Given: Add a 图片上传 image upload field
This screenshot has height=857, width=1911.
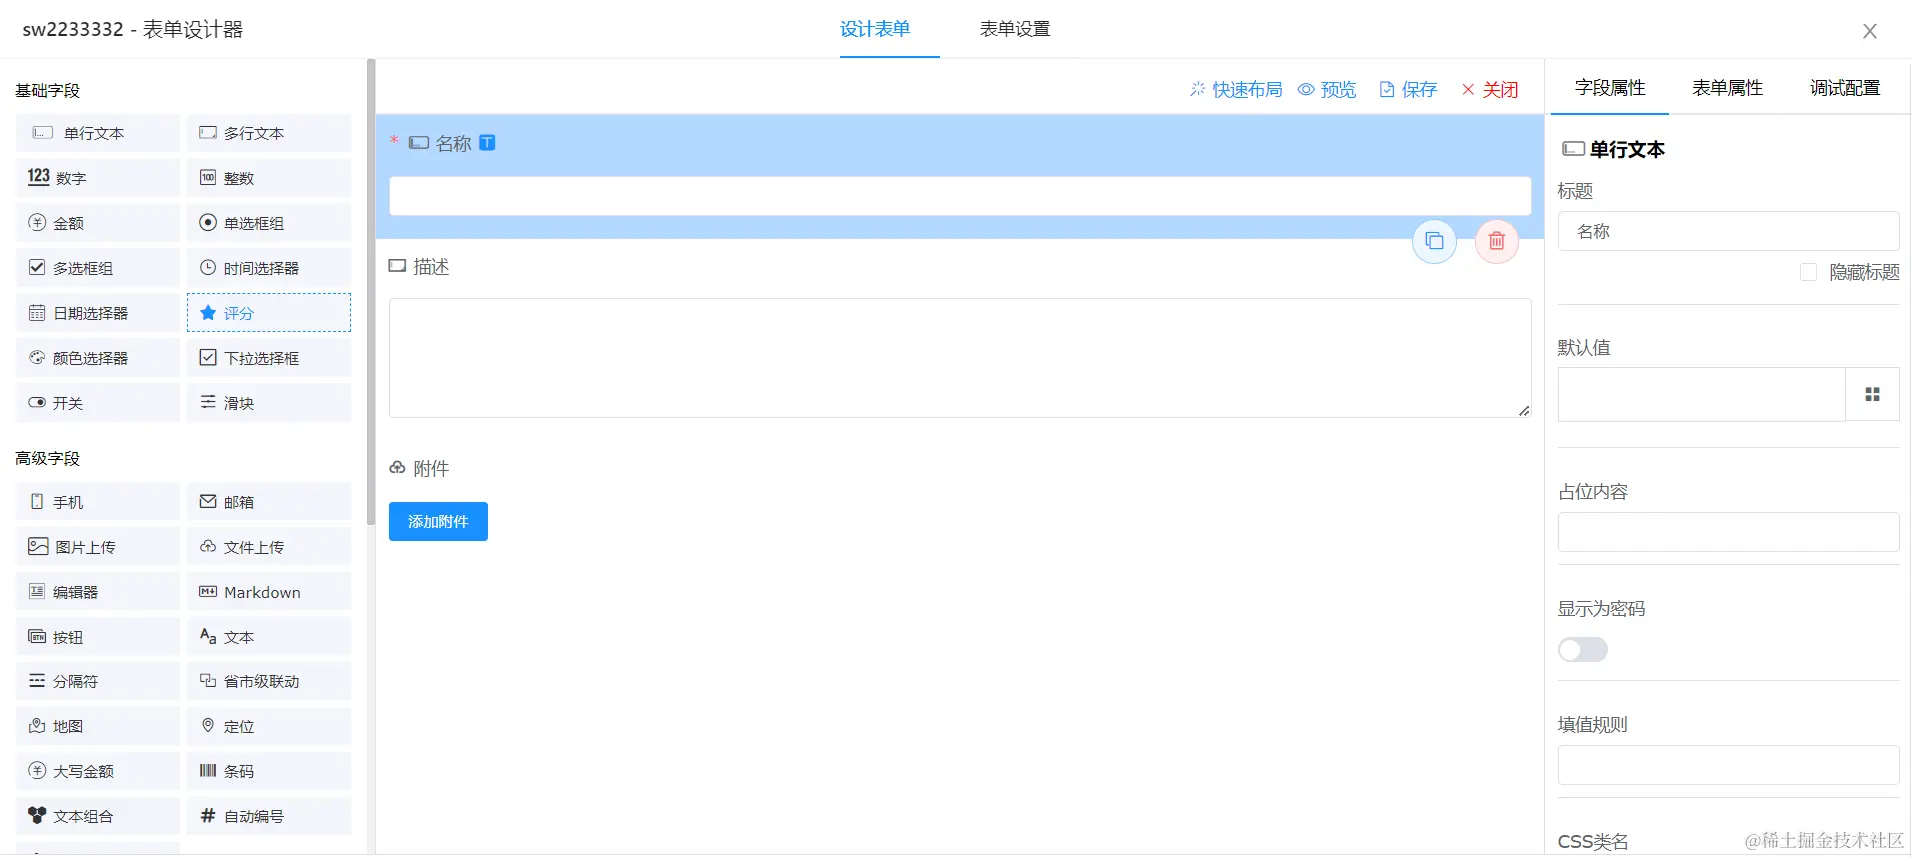Looking at the screenshot, I should point(98,547).
